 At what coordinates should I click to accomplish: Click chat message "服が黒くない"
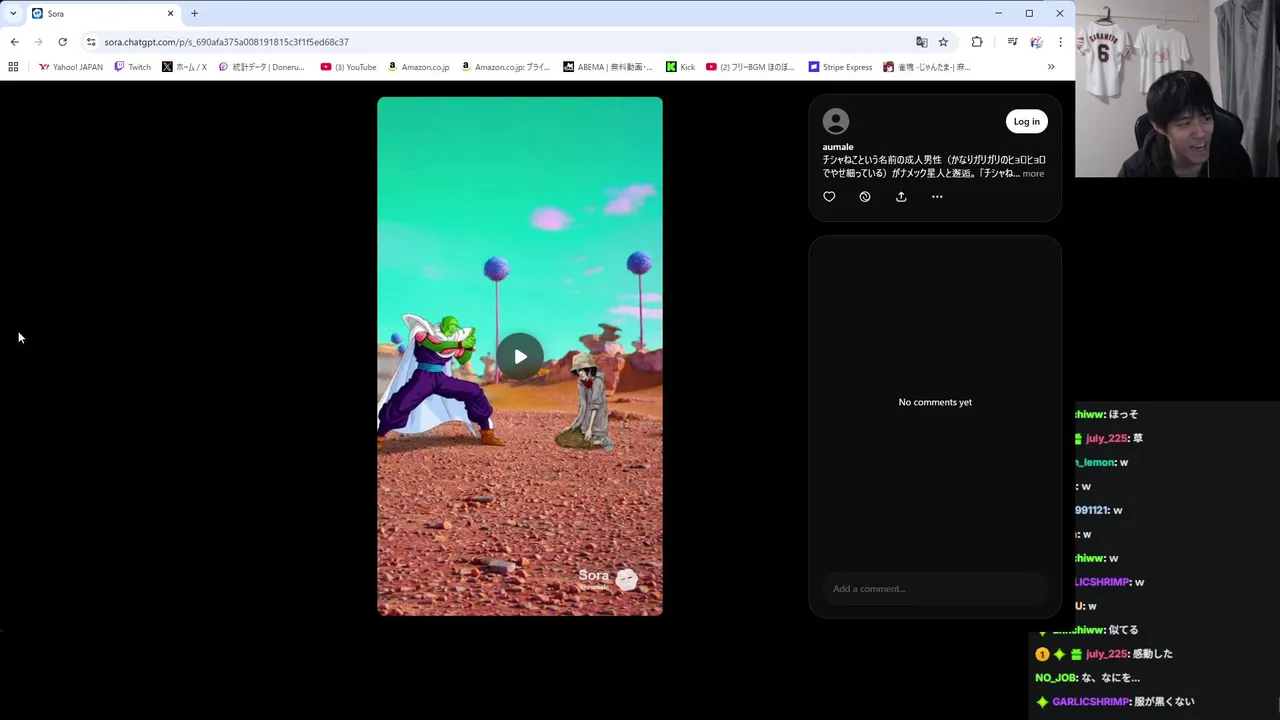(x=1164, y=702)
